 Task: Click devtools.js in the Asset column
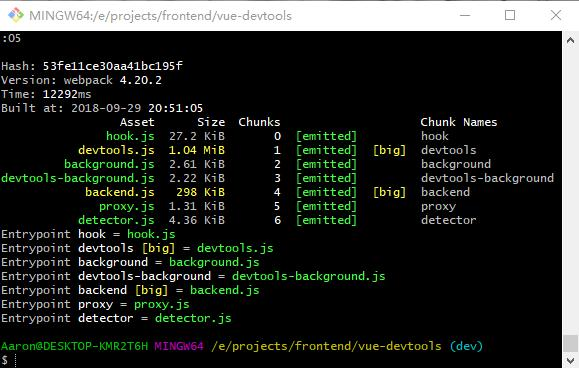(116, 150)
